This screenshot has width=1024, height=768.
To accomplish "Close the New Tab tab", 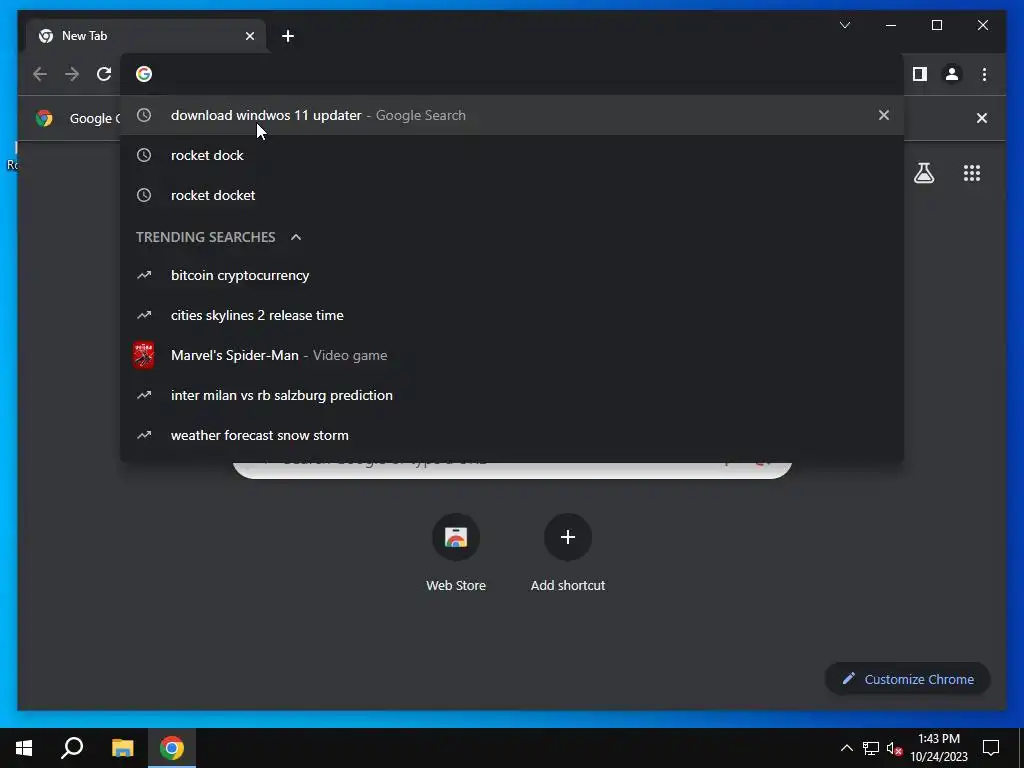I will click(249, 36).
